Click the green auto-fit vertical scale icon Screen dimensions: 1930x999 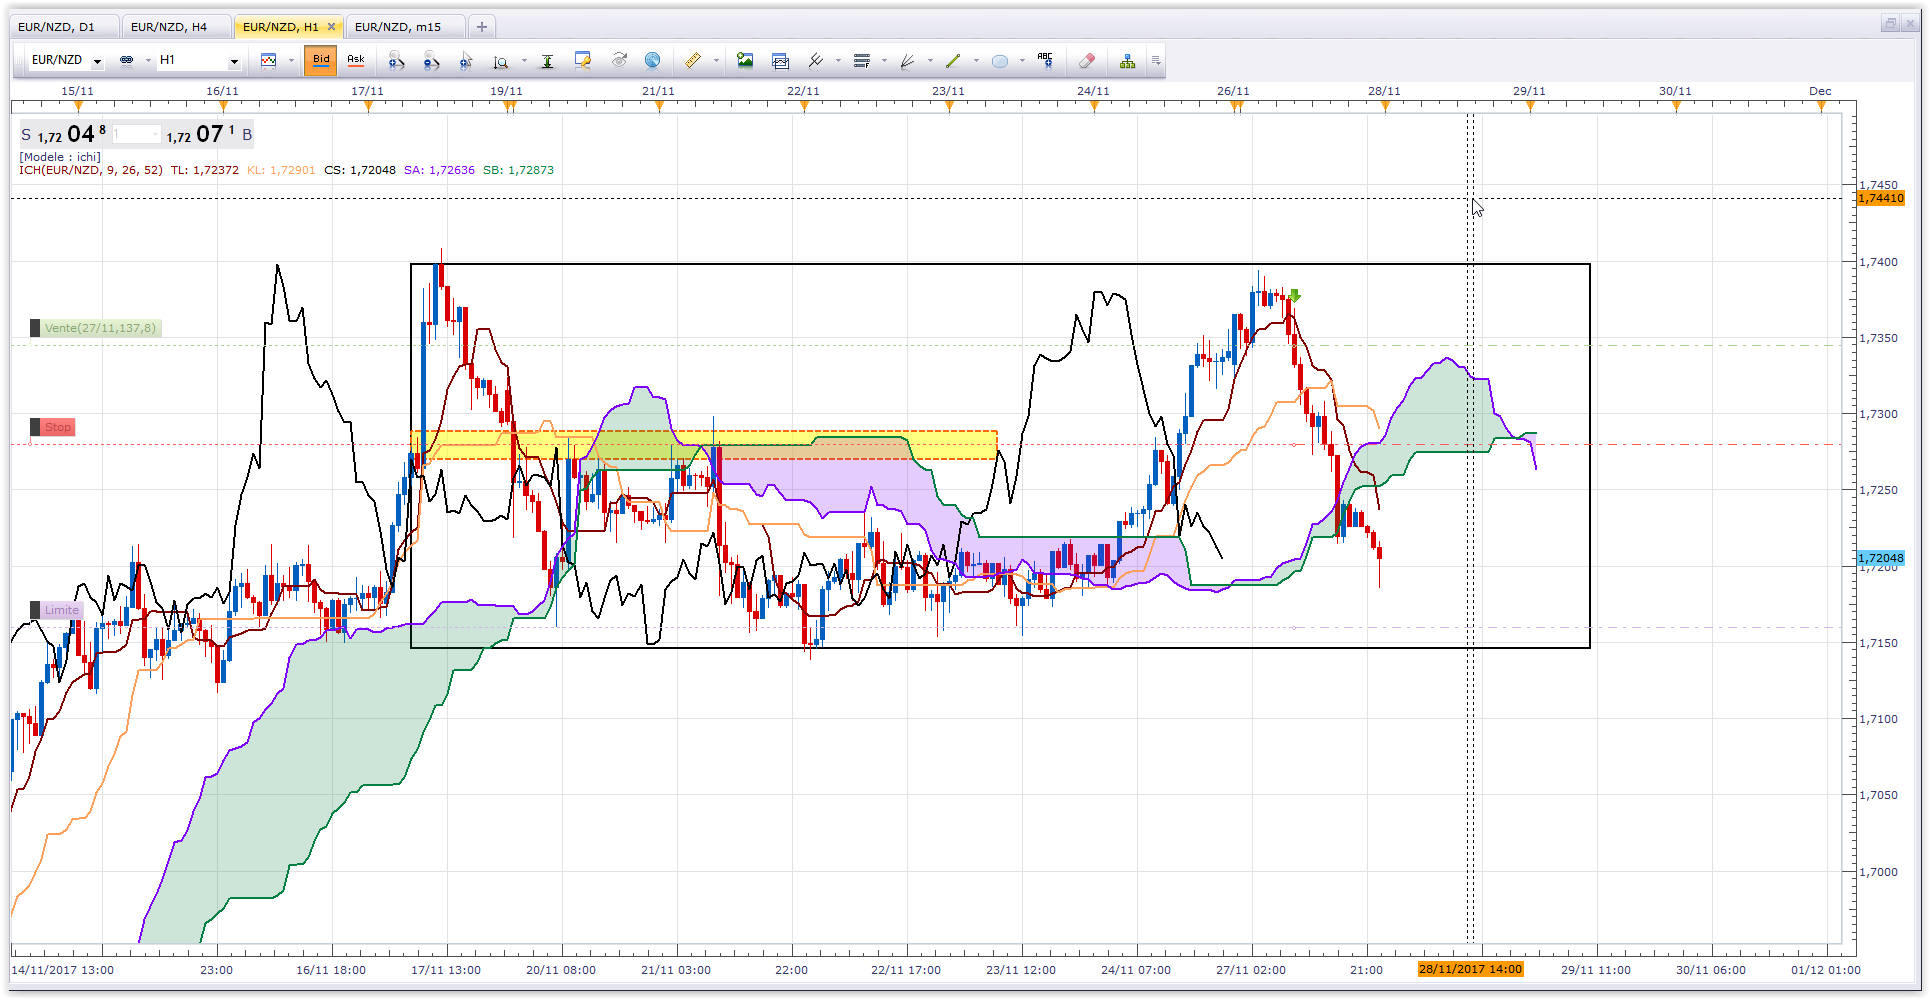(547, 61)
